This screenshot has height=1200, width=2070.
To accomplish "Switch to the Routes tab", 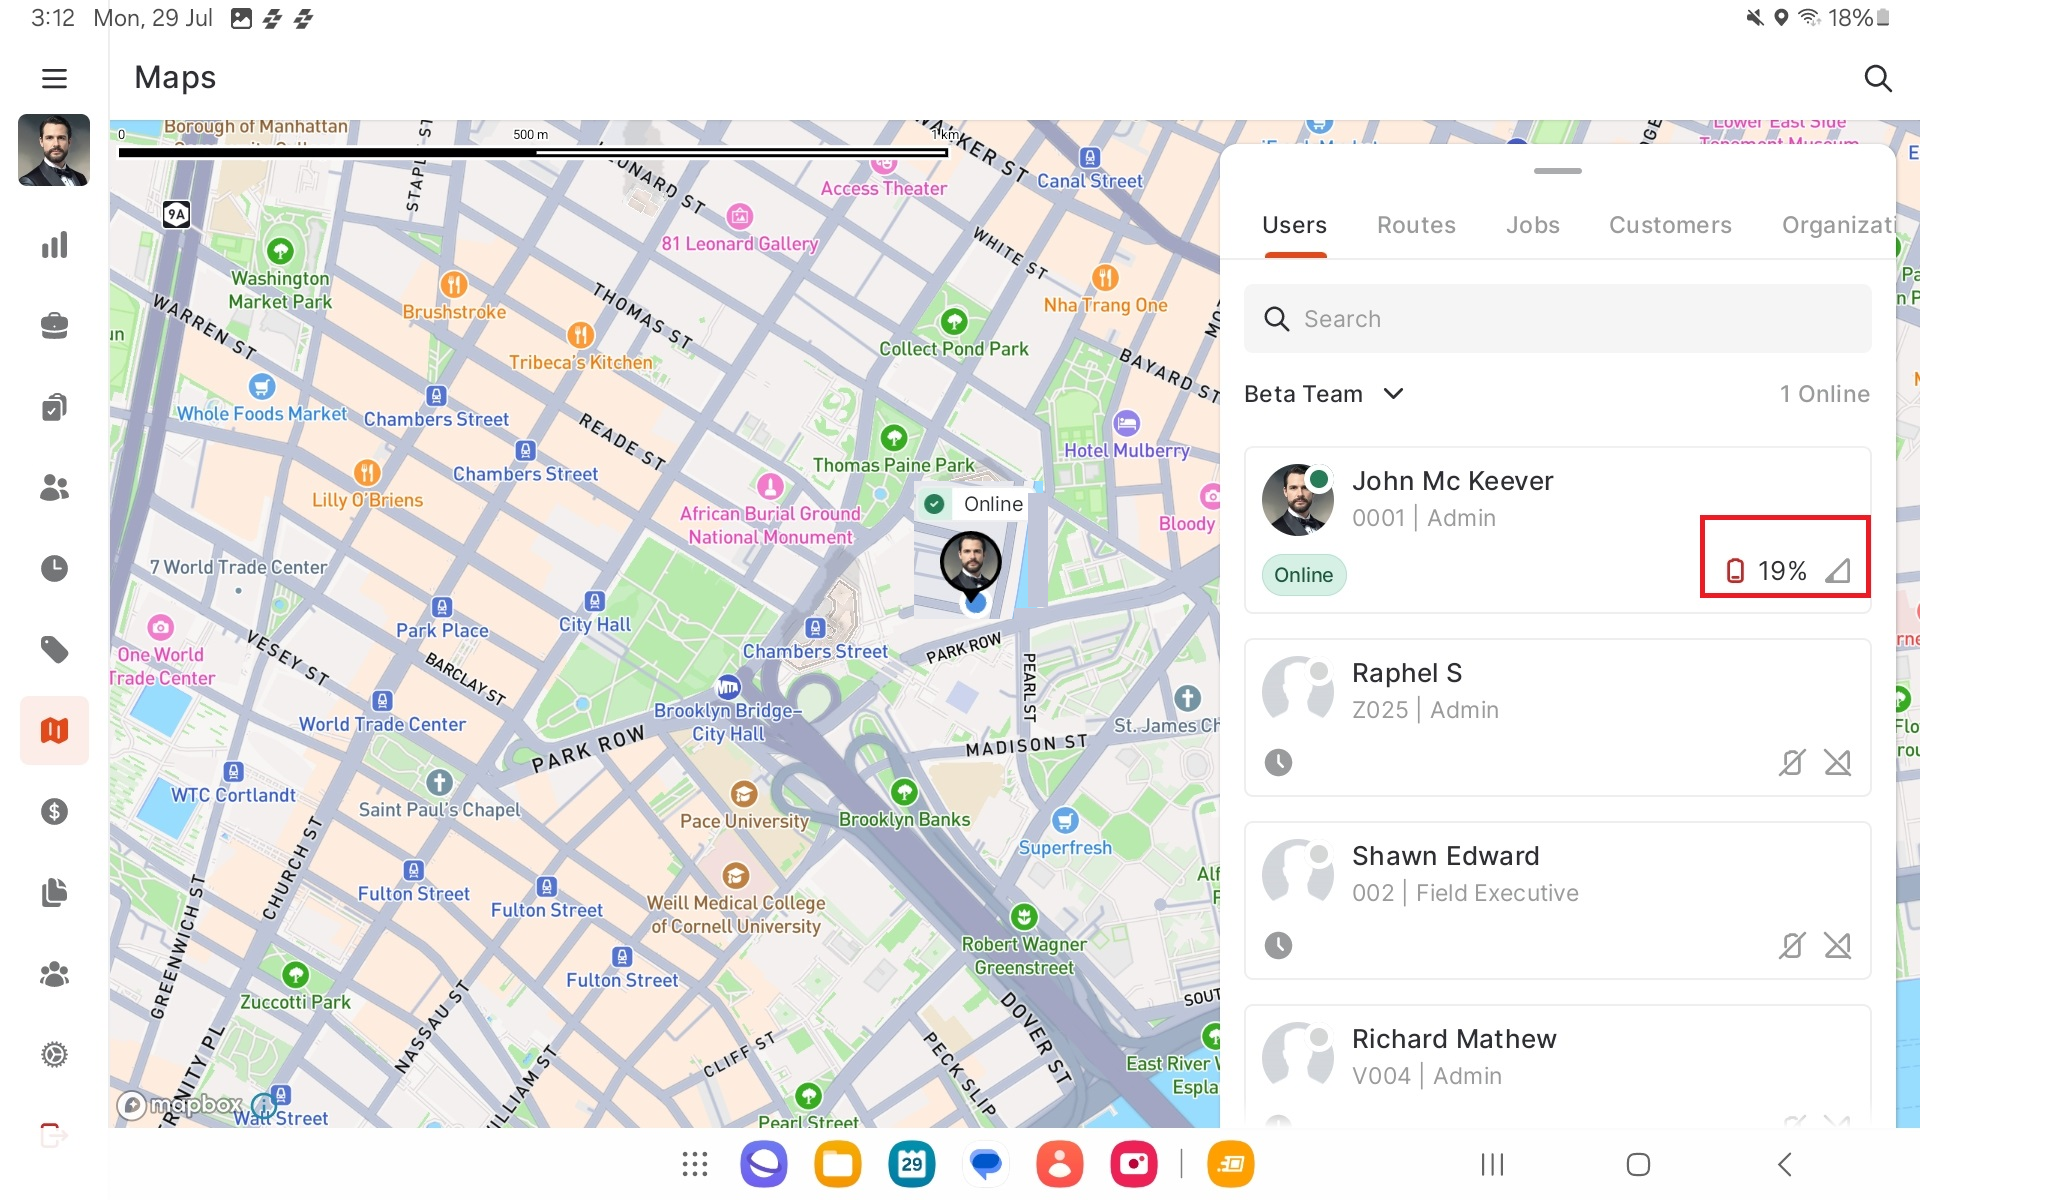I will 1415,225.
